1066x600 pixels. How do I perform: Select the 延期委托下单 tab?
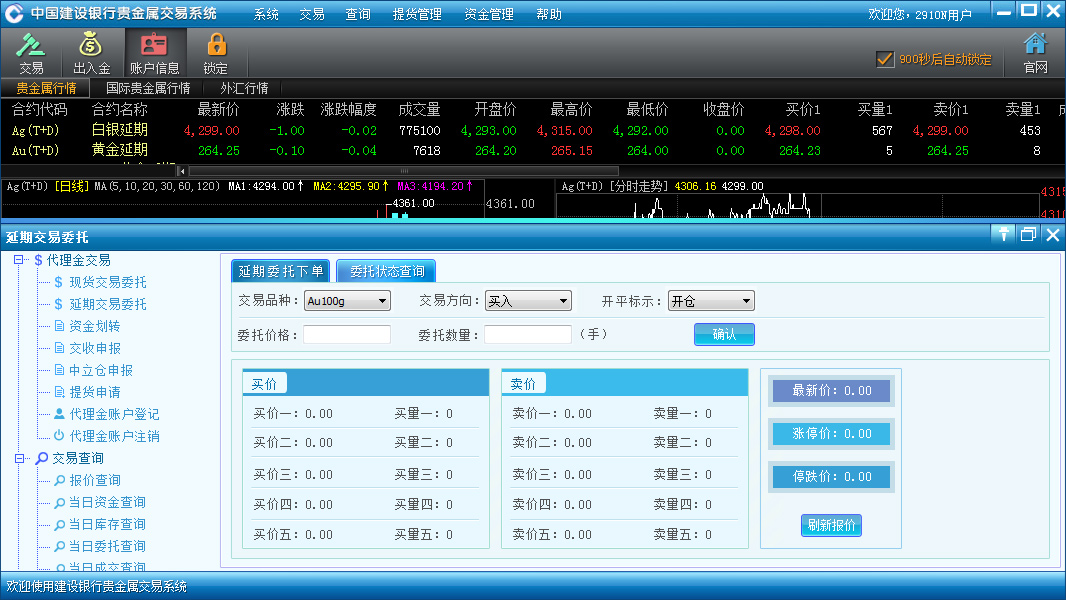(281, 271)
